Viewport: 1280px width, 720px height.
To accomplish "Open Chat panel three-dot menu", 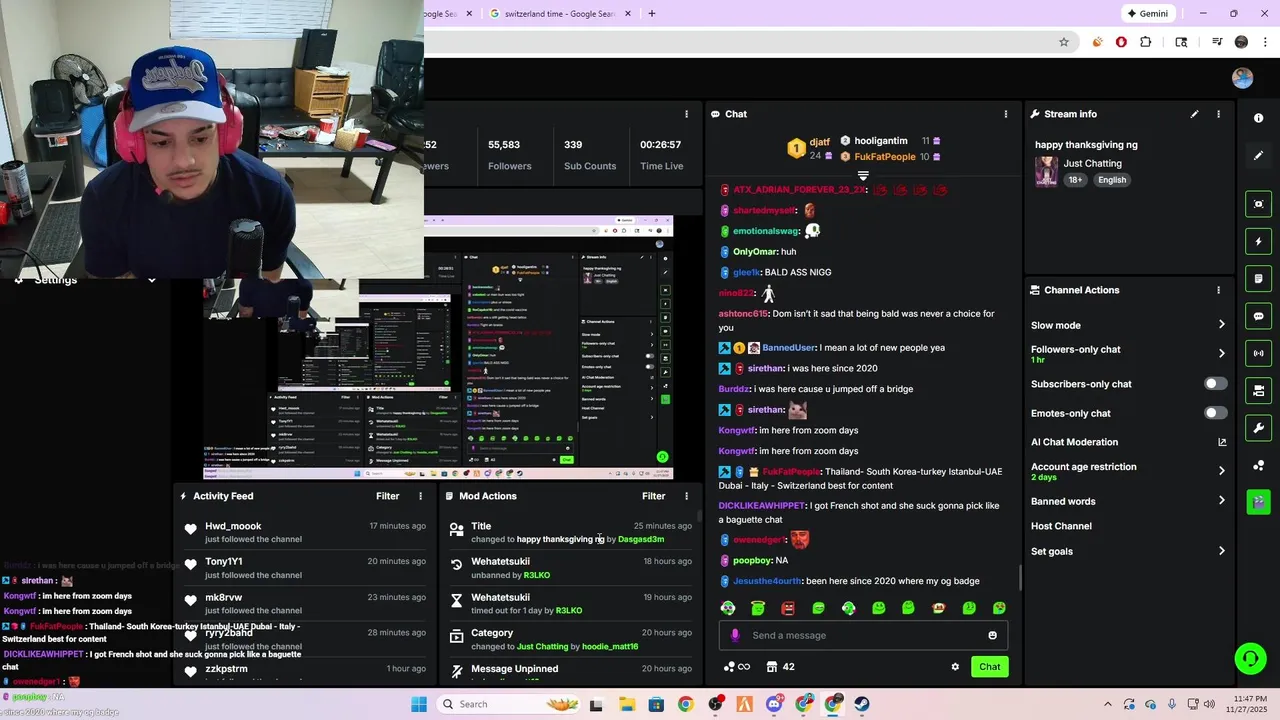I will [1006, 114].
